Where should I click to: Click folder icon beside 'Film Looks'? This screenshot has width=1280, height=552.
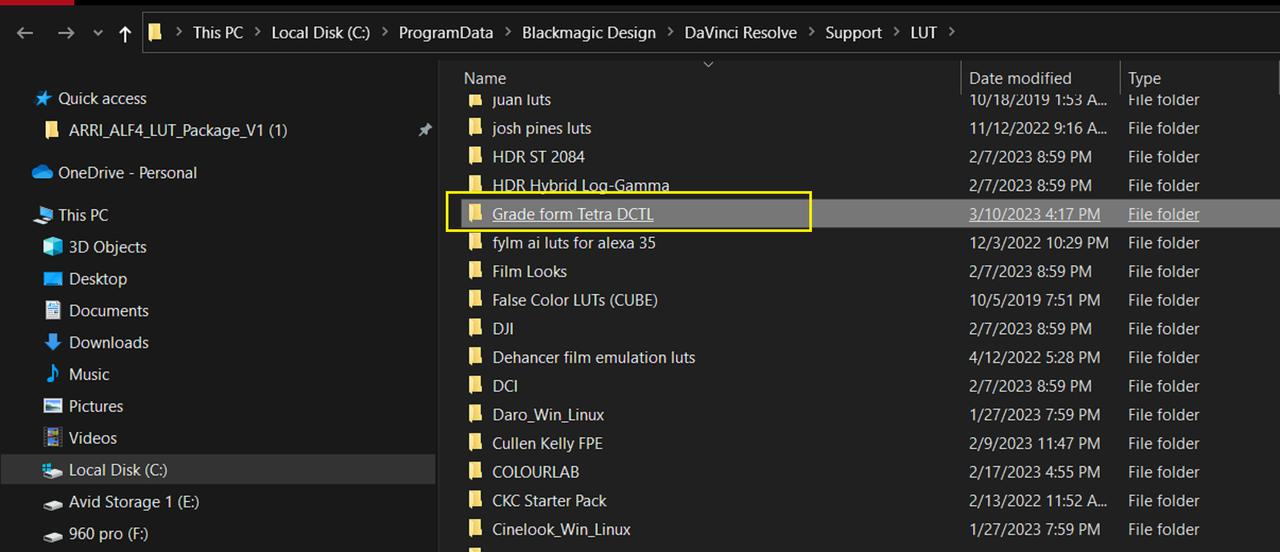tap(475, 271)
